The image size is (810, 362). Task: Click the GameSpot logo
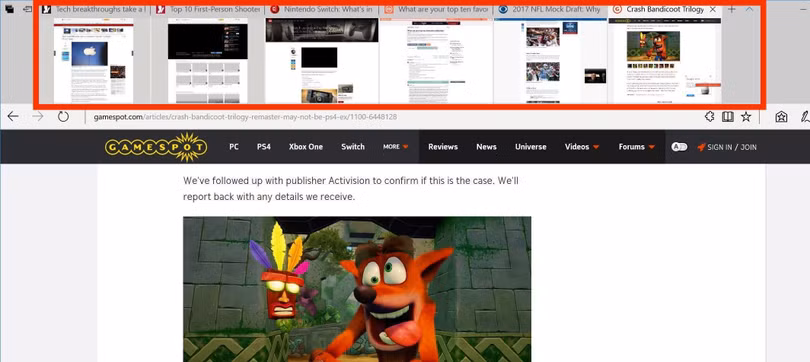(x=156, y=147)
